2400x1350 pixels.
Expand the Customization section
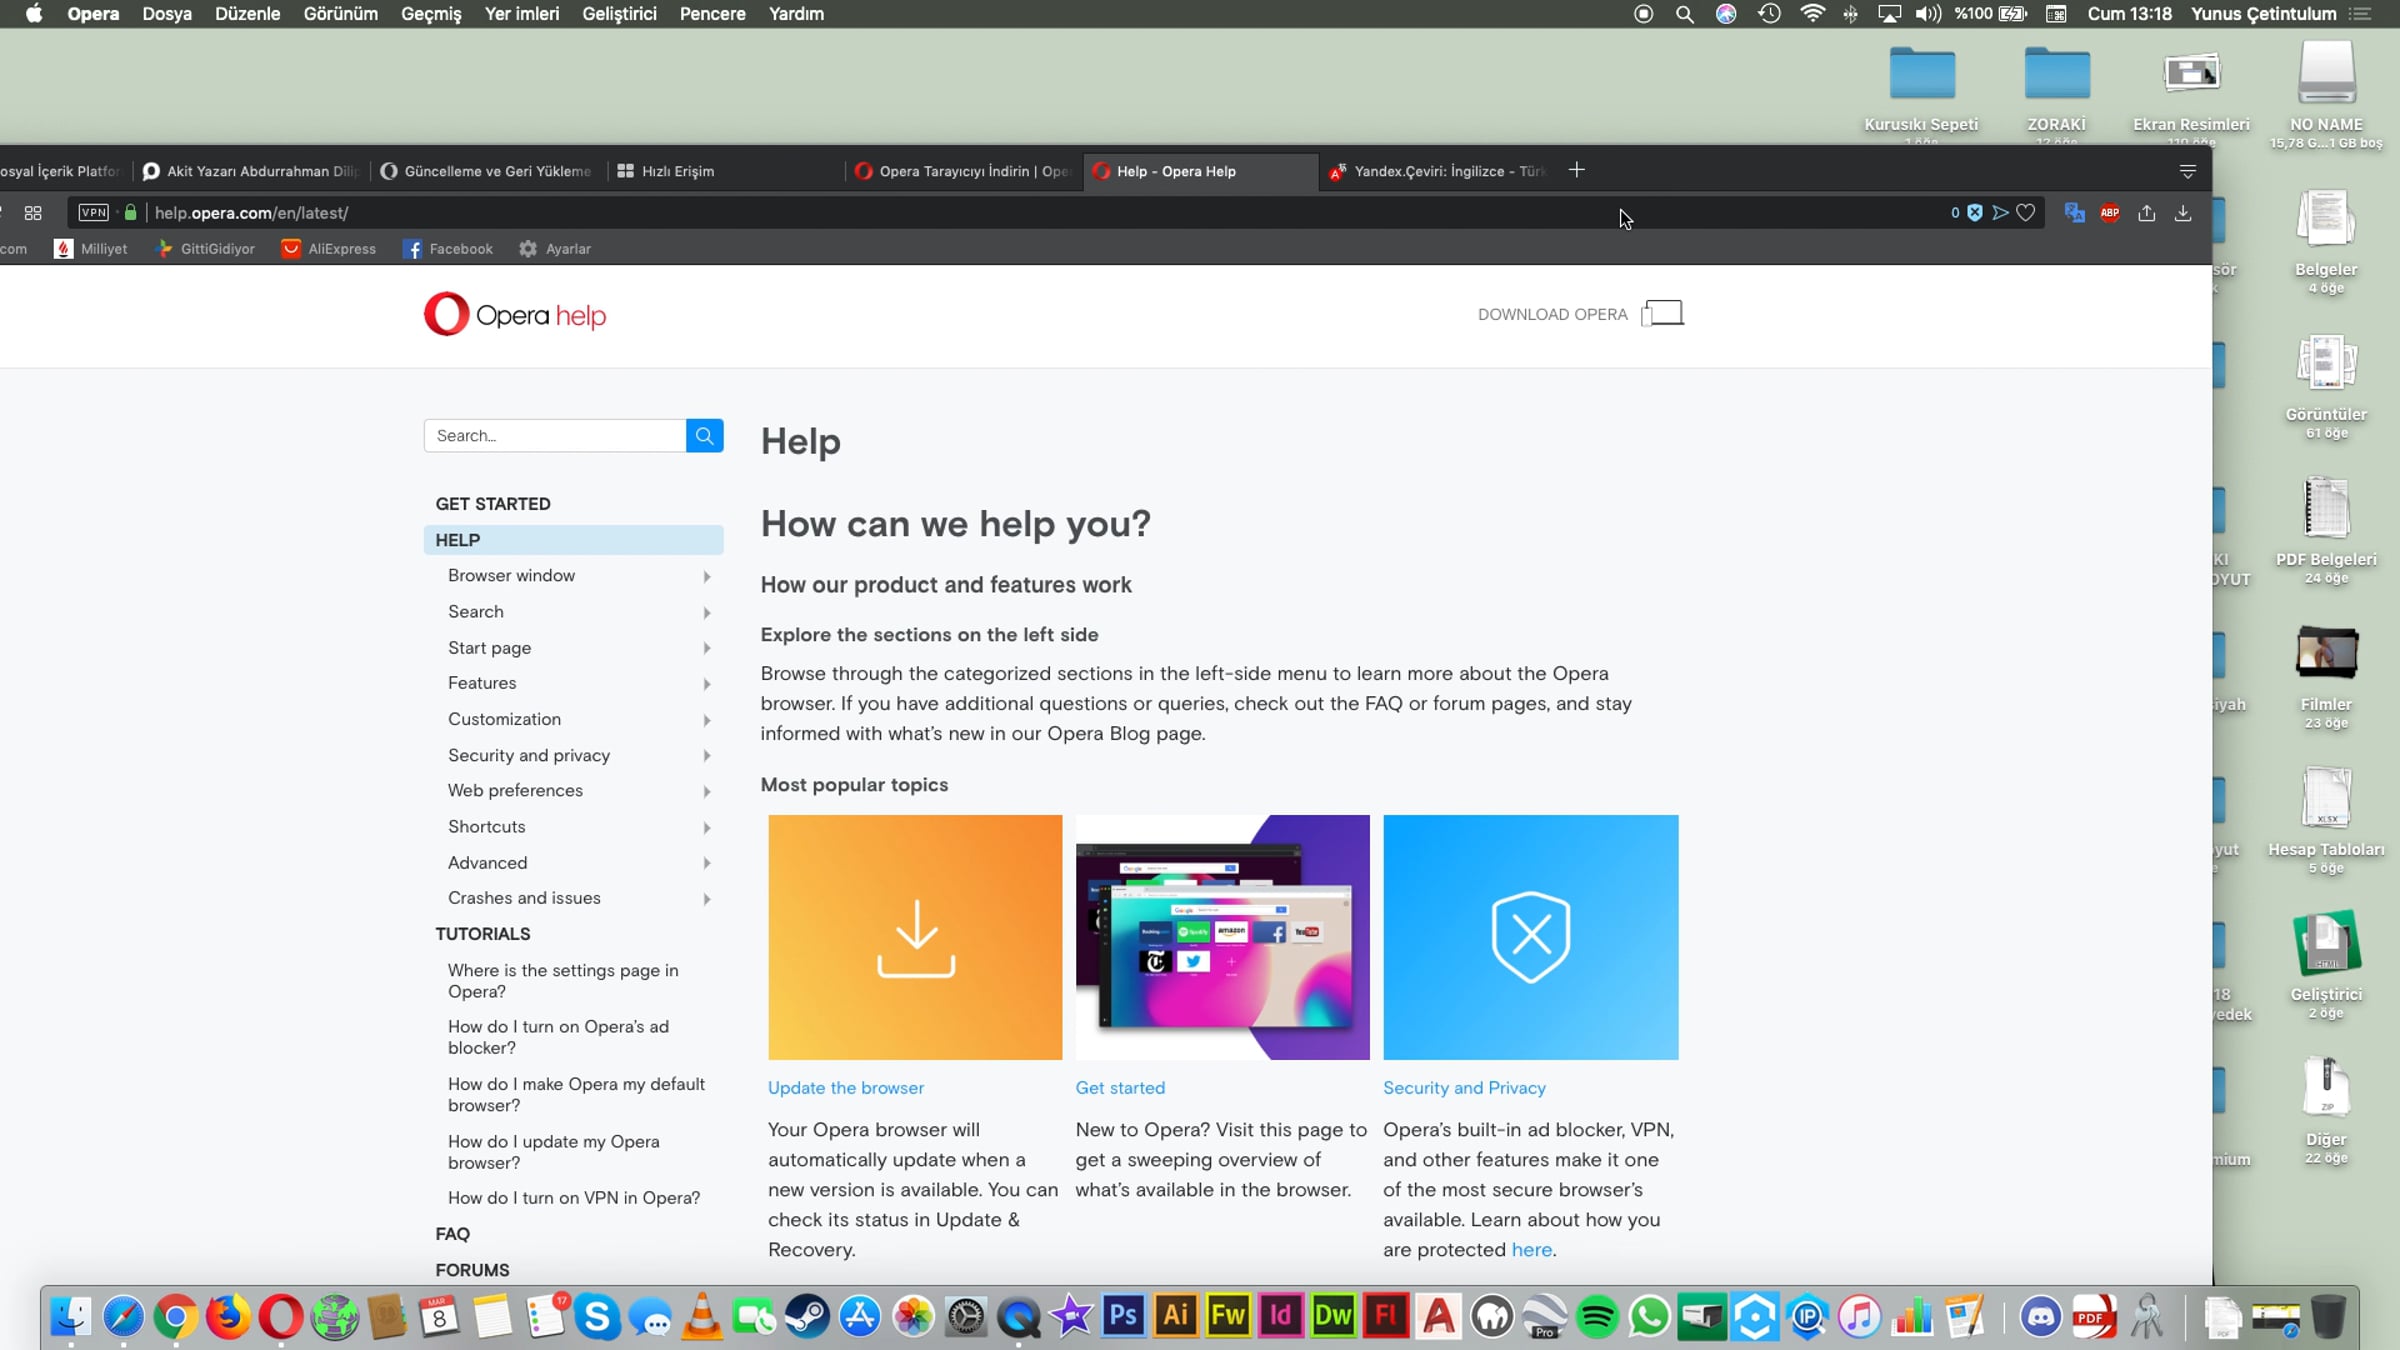pyautogui.click(x=706, y=719)
